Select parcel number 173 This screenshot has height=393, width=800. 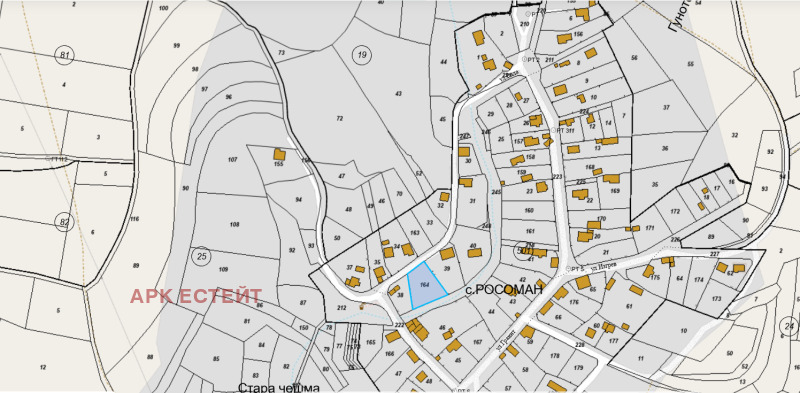click(716, 298)
